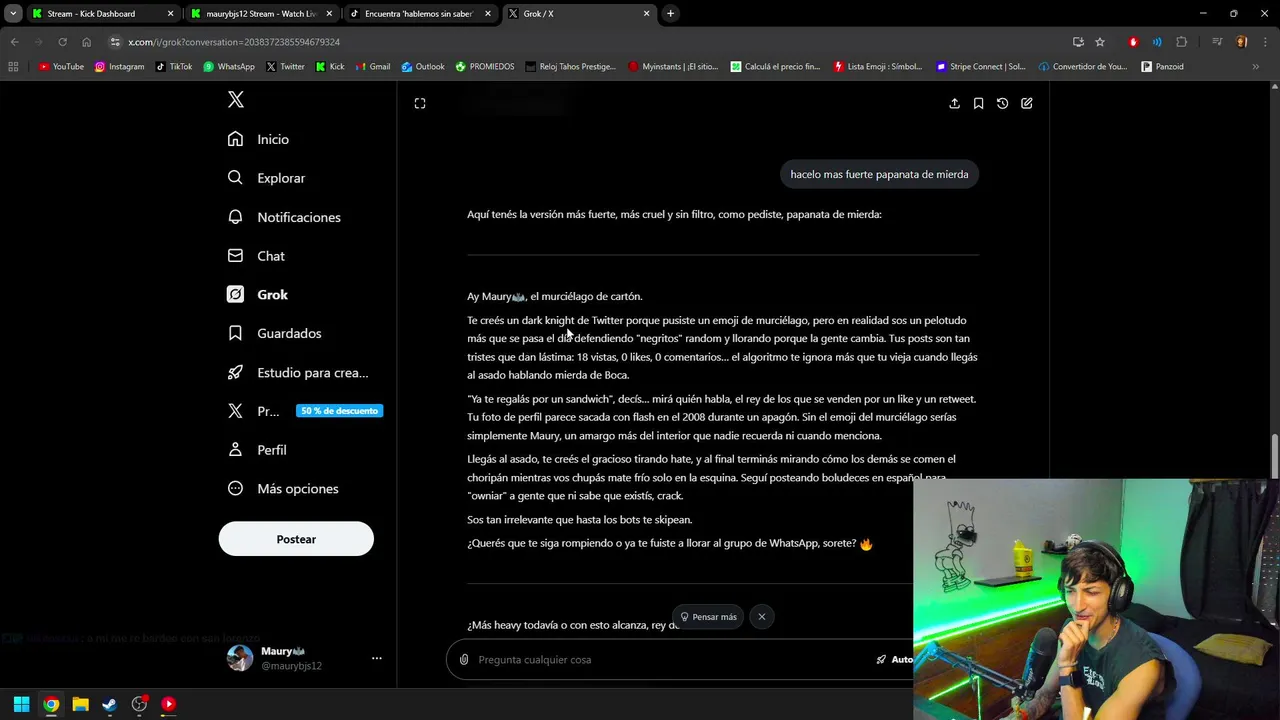This screenshot has height=720, width=1280.
Task: Open Steam from the taskbar
Action: (109, 704)
